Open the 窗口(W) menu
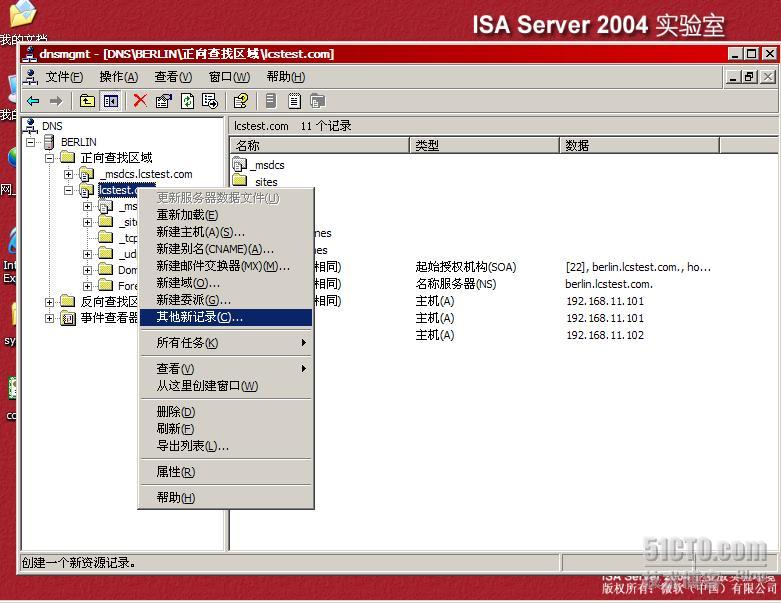 pos(229,77)
